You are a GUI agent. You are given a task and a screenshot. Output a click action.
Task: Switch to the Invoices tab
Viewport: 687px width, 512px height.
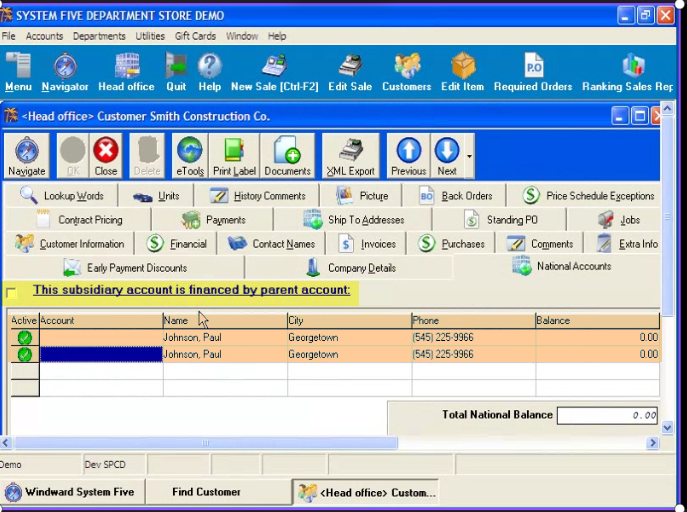[x=367, y=244]
